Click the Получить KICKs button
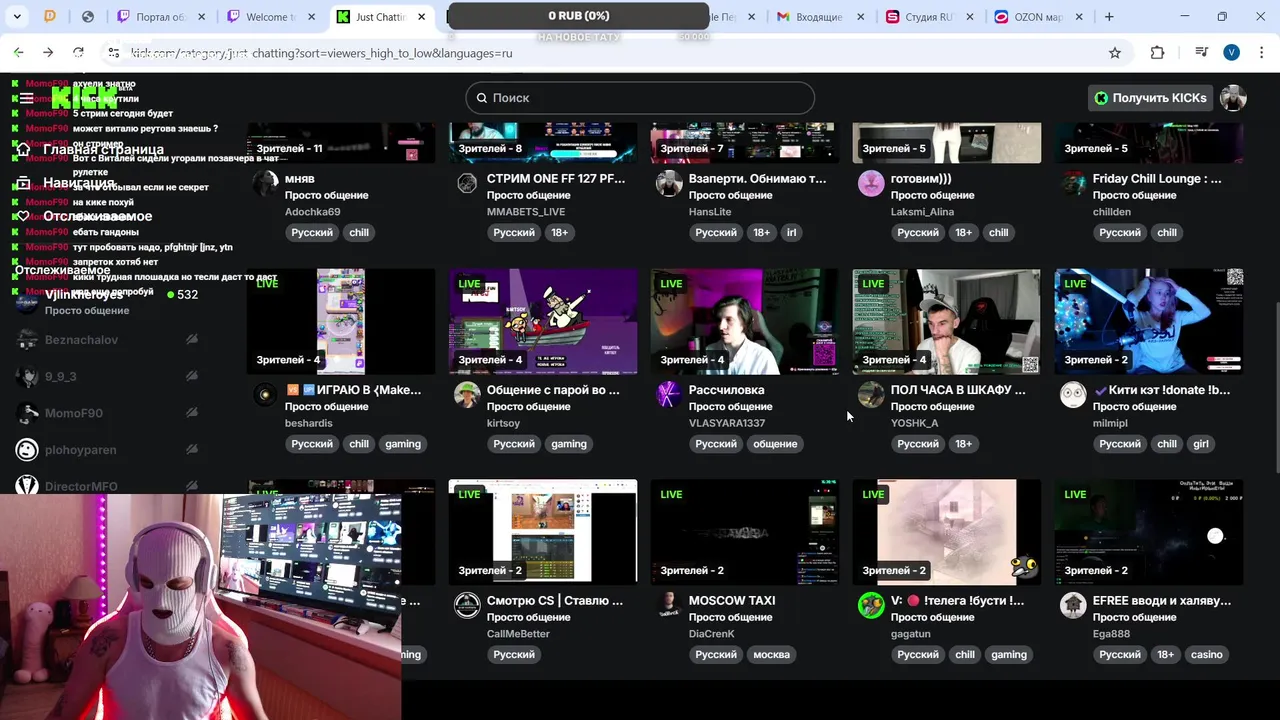This screenshot has width=1280, height=720. 1150,98
